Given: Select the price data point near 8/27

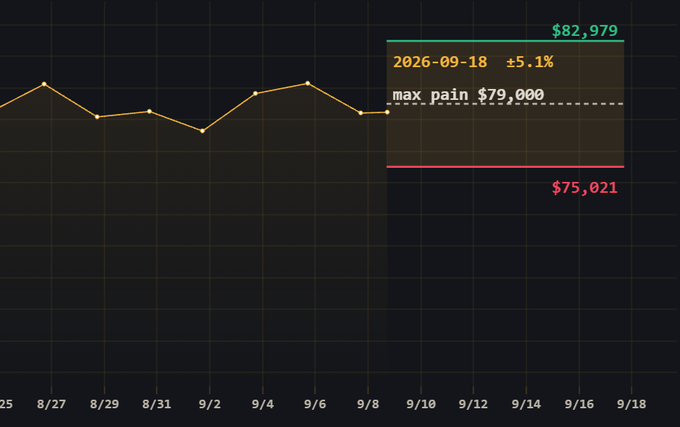Looking at the screenshot, I should pyautogui.click(x=44, y=84).
